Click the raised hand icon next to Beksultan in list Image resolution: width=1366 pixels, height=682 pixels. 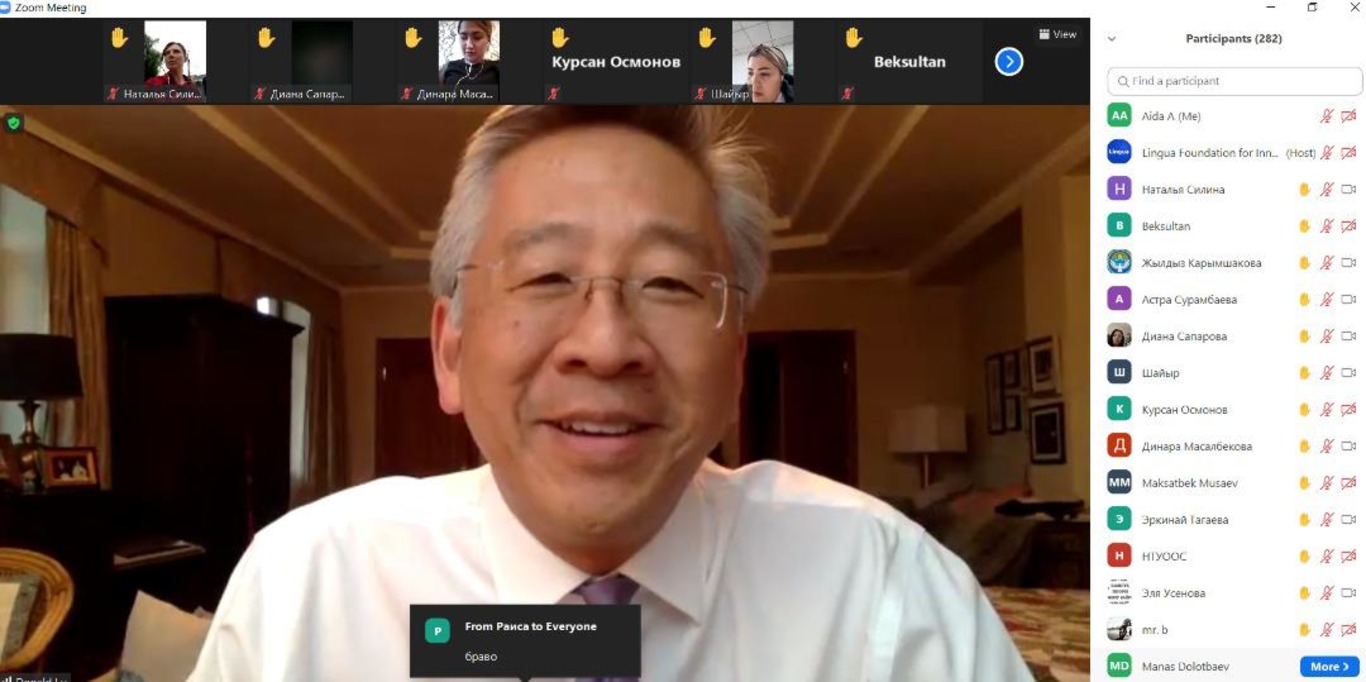[x=1304, y=226]
